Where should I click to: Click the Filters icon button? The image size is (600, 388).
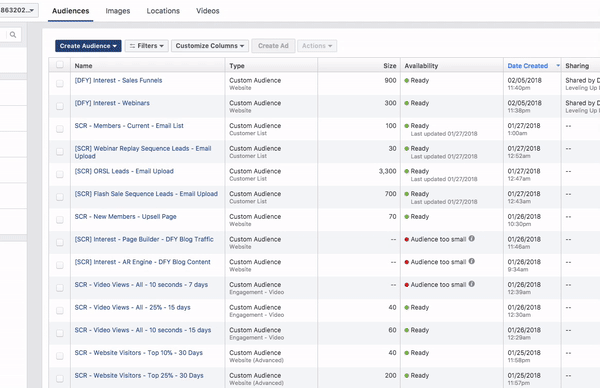tap(147, 46)
